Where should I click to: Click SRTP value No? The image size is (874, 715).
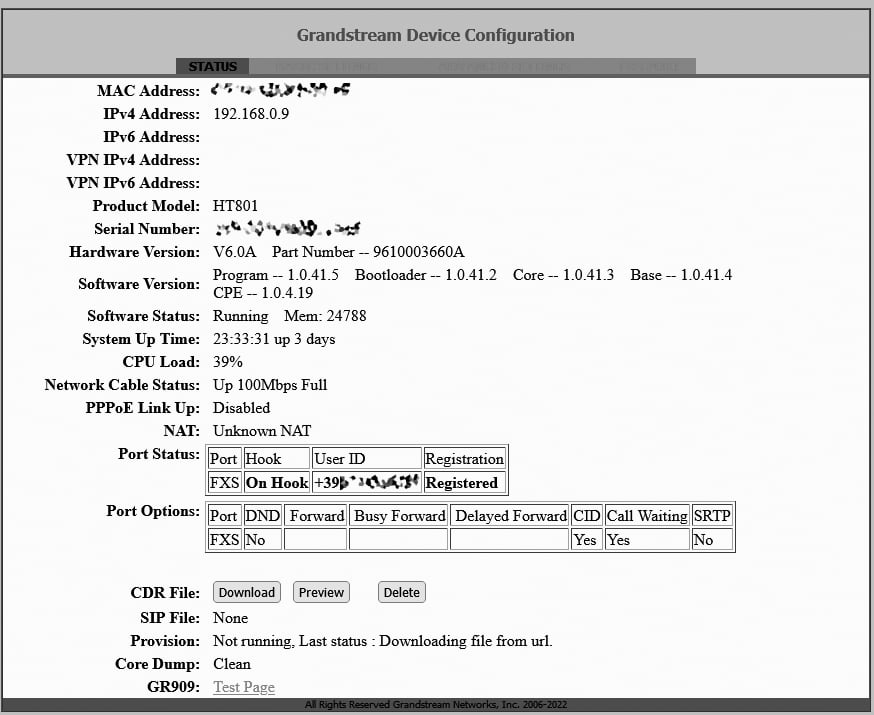point(712,539)
